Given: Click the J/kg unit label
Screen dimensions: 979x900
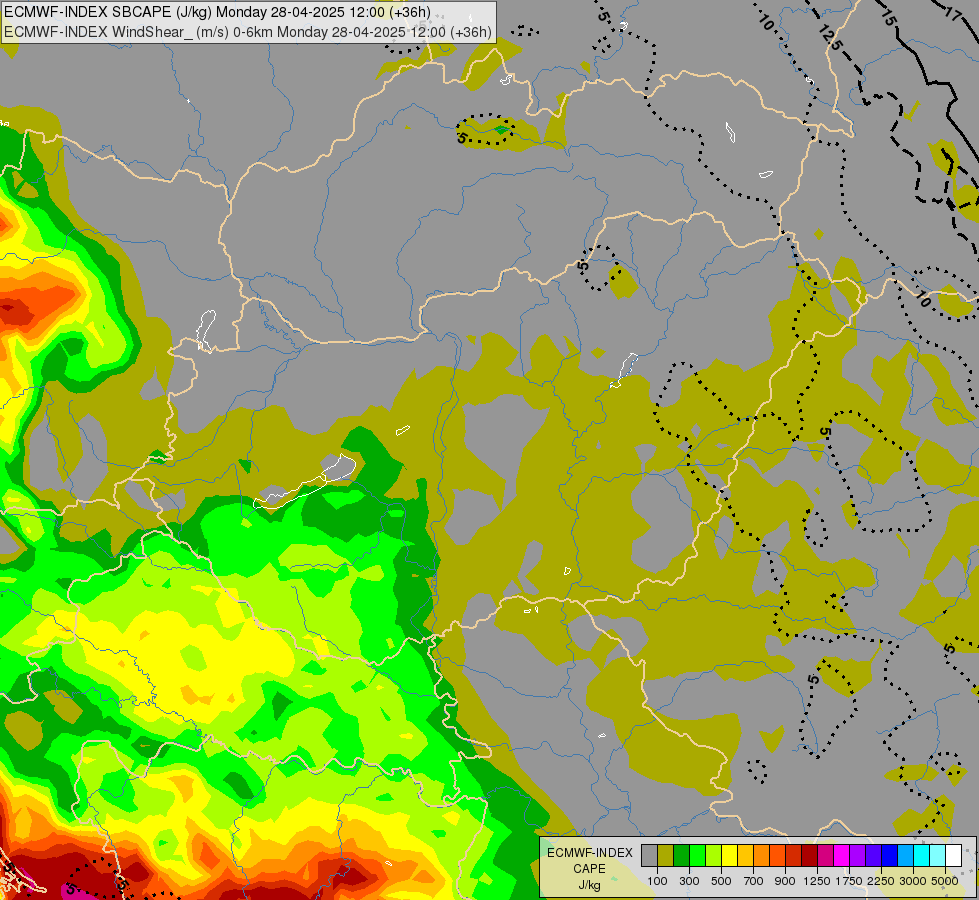Looking at the screenshot, I should point(589,885).
